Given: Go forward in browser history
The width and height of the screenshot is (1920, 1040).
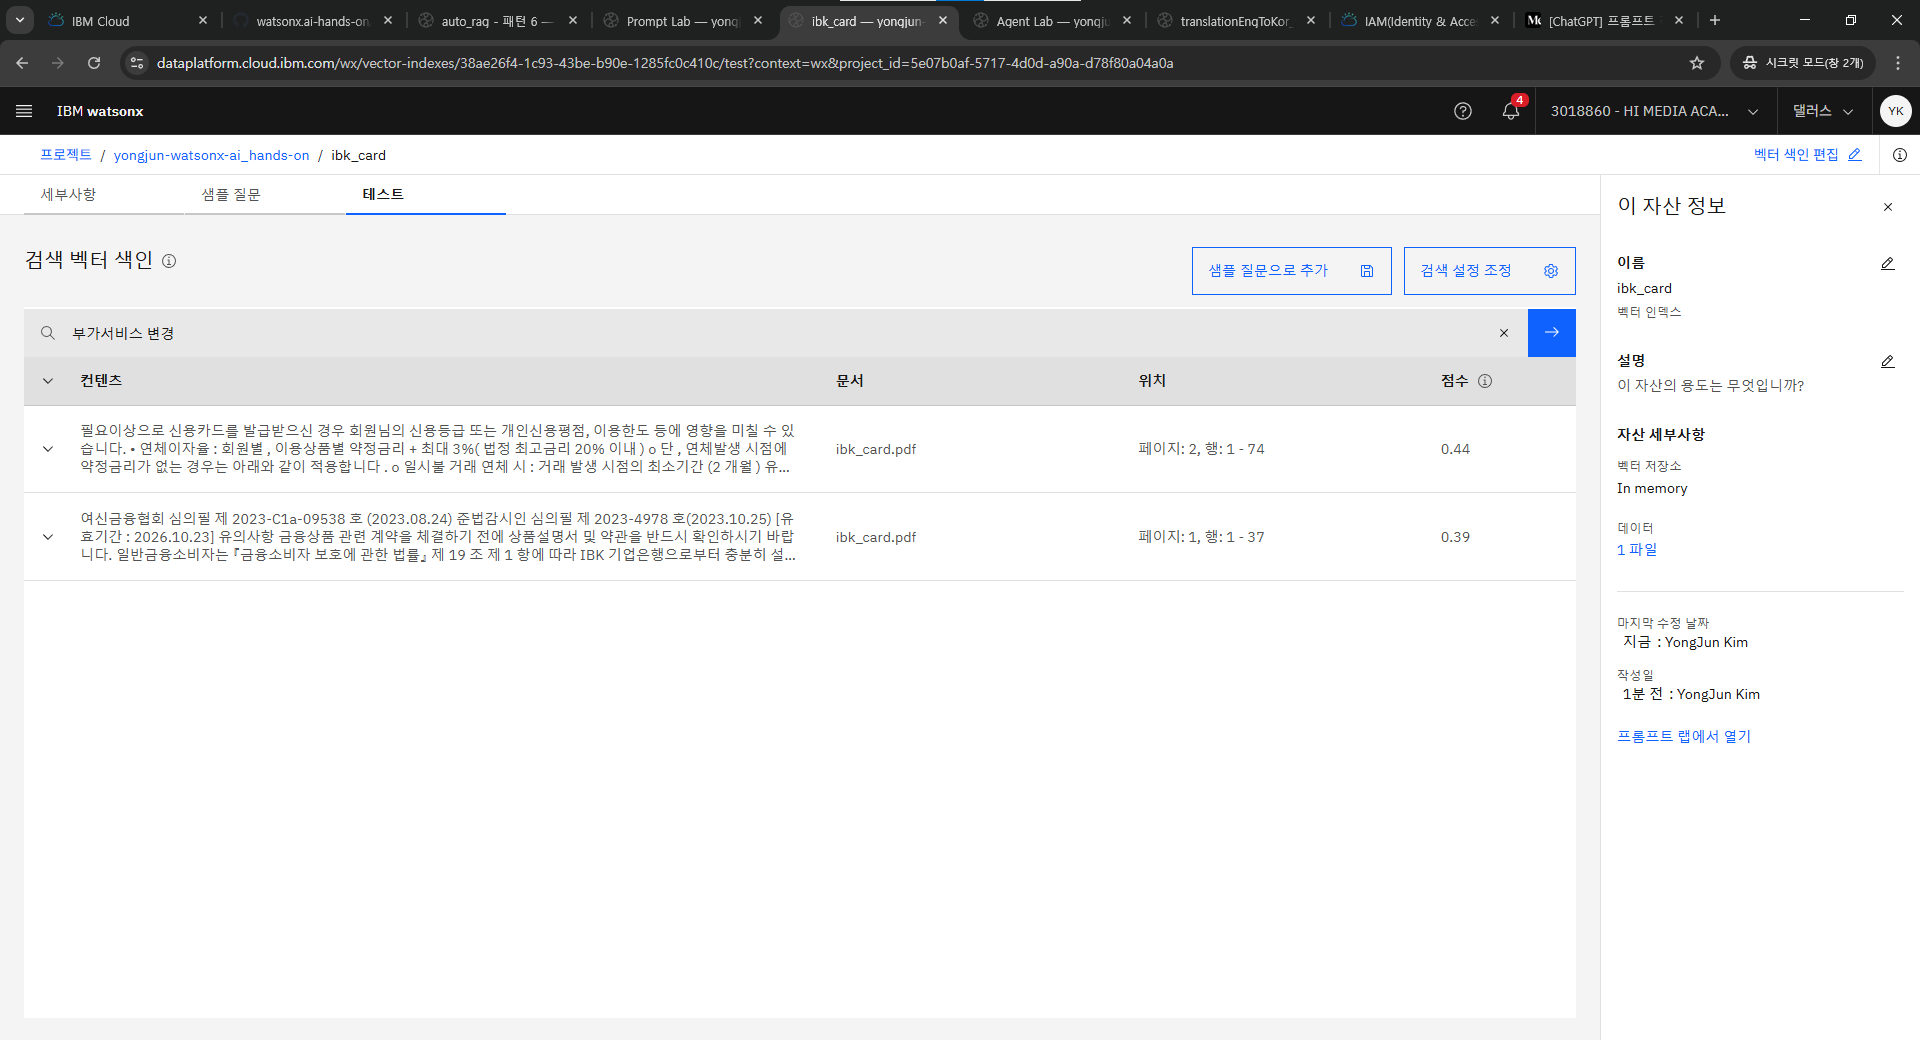Looking at the screenshot, I should coord(58,63).
